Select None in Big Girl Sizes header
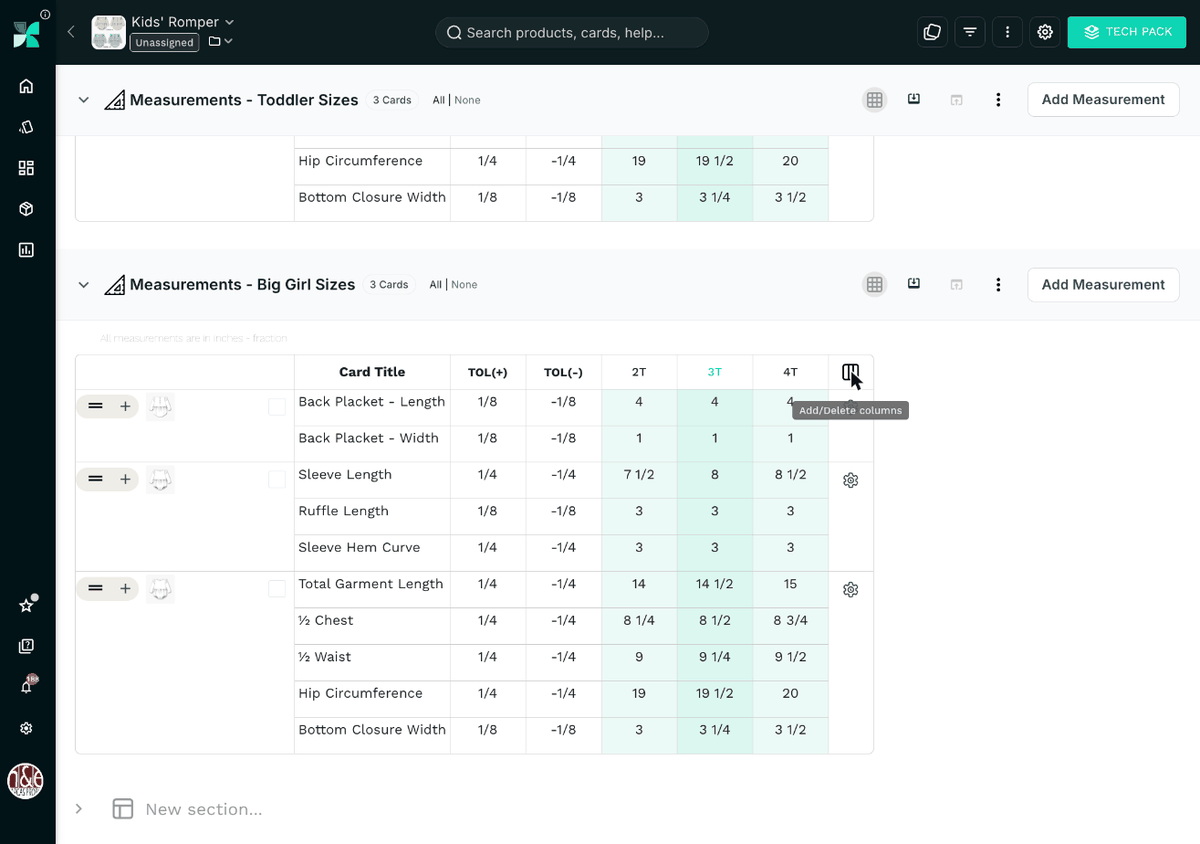 pyautogui.click(x=464, y=285)
